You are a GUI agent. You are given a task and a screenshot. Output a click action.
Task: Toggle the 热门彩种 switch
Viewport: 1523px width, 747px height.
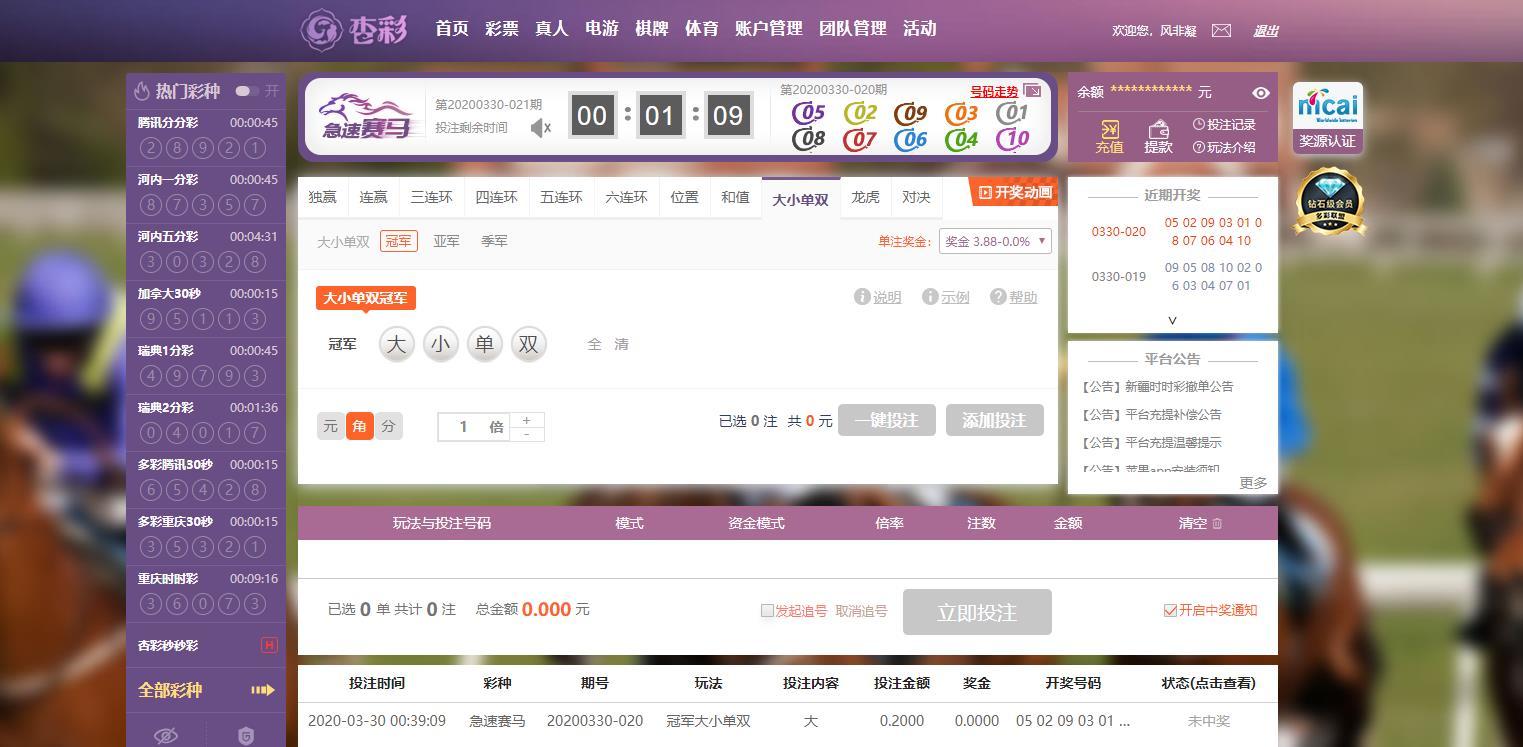coord(246,91)
